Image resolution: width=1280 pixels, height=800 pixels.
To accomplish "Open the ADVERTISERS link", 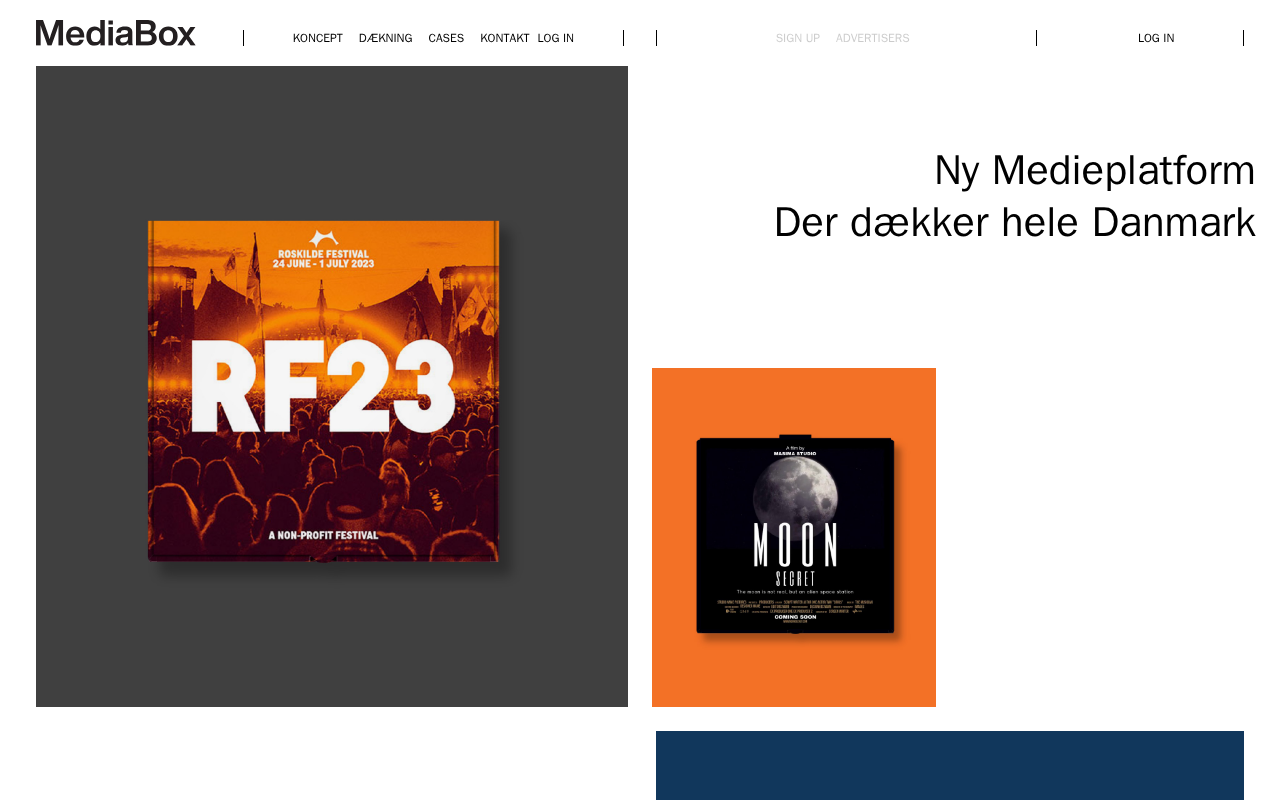I will 873,38.
